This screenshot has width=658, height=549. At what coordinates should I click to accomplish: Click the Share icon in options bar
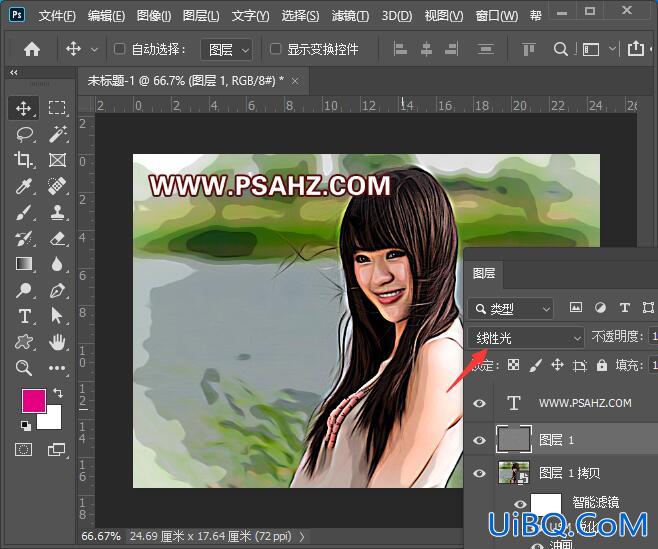[636, 48]
